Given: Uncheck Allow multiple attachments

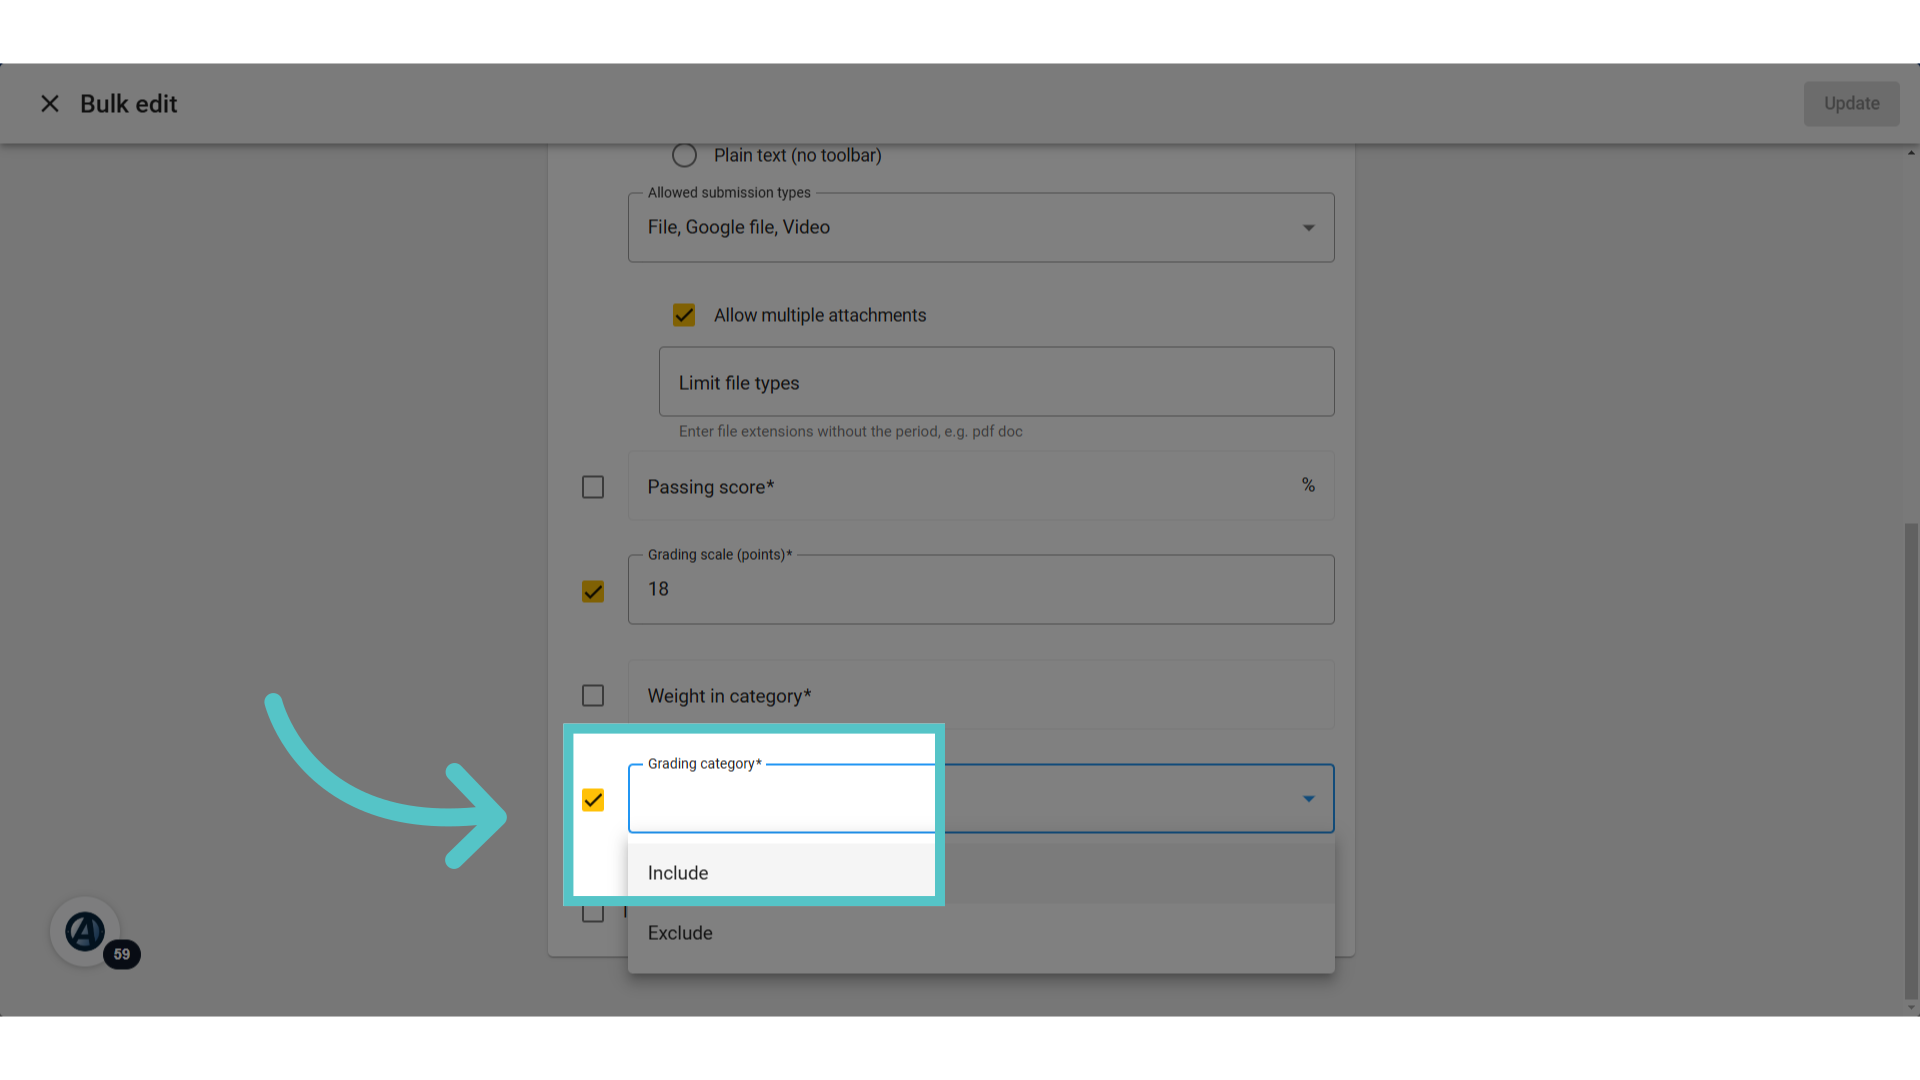Looking at the screenshot, I should point(684,315).
